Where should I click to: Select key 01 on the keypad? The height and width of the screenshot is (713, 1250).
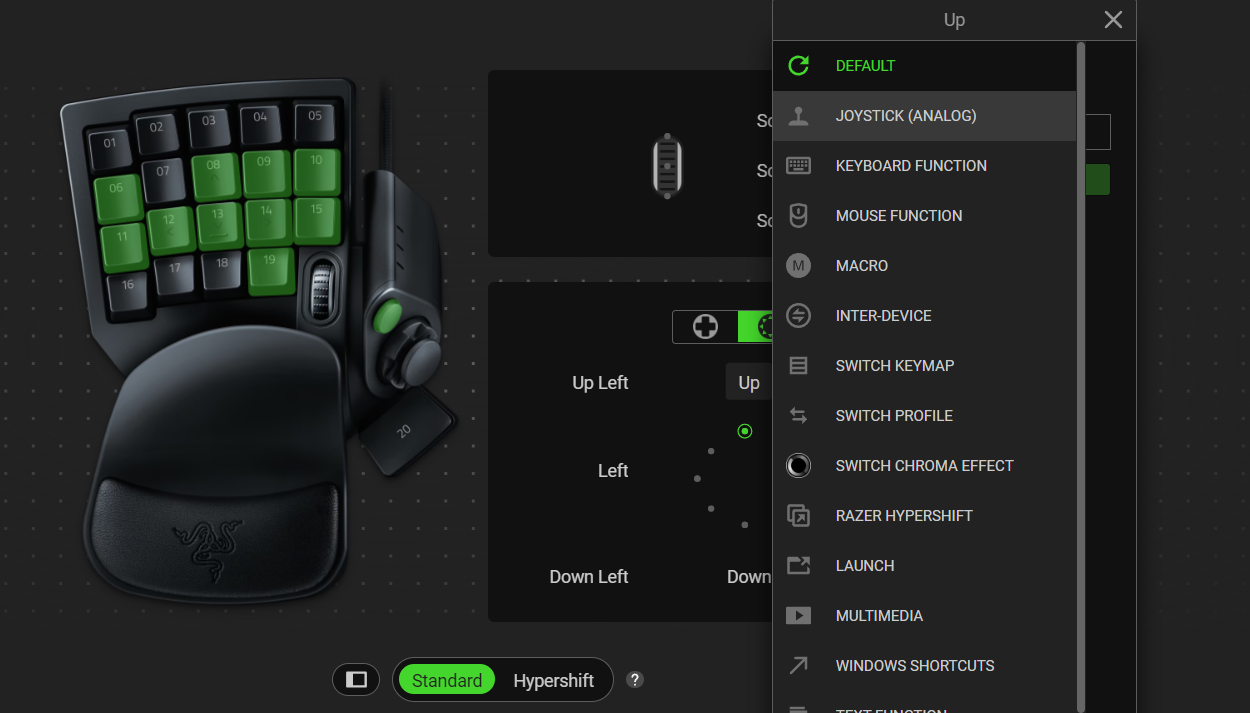point(111,150)
